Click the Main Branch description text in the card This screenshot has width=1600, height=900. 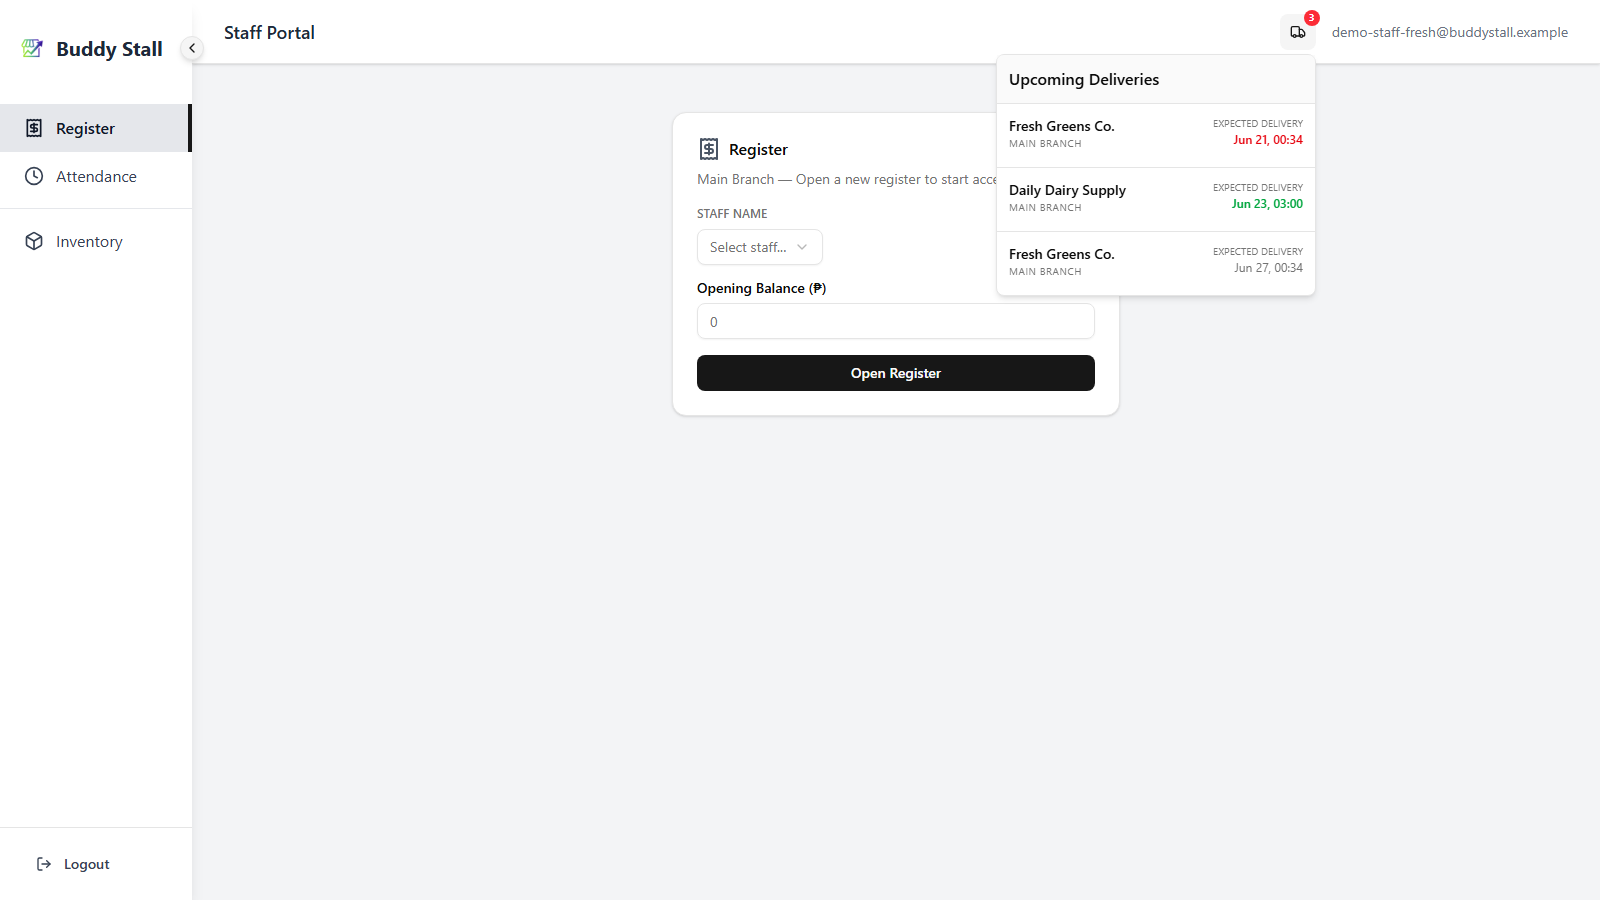tap(847, 179)
